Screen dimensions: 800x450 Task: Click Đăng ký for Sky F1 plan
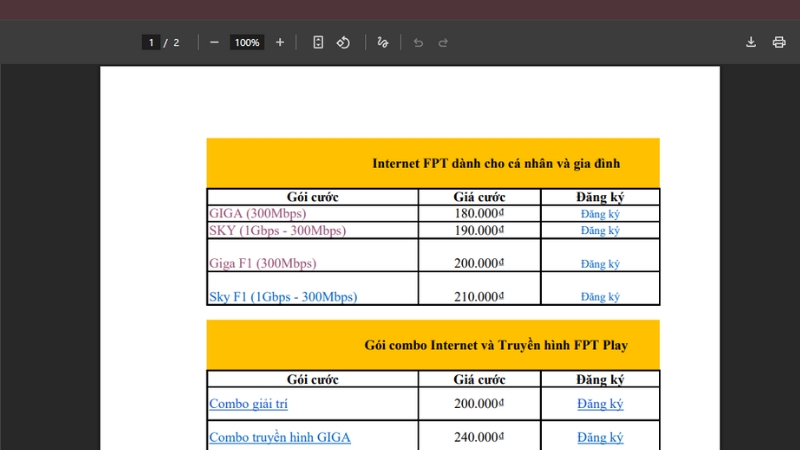click(600, 297)
